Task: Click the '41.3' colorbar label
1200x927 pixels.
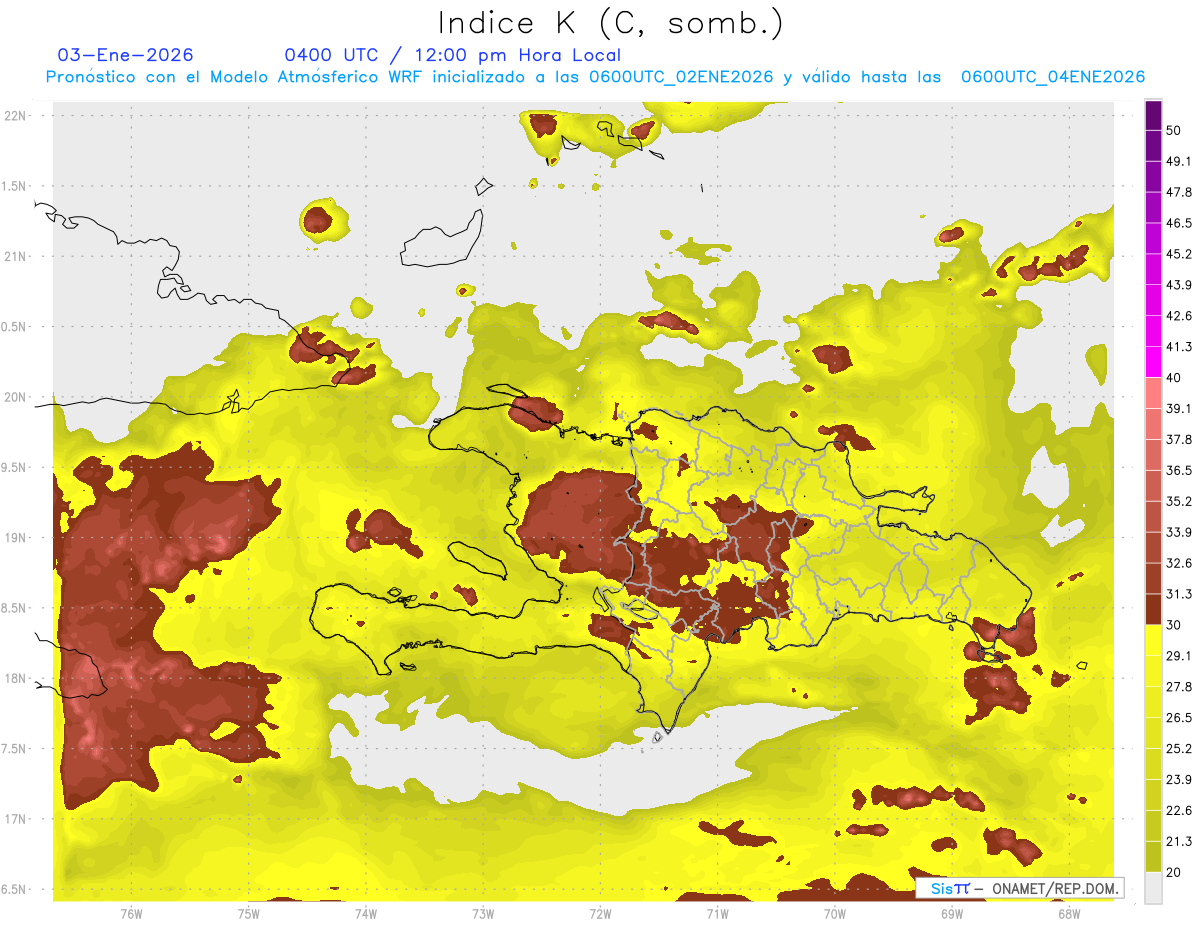Action: coord(1179,347)
